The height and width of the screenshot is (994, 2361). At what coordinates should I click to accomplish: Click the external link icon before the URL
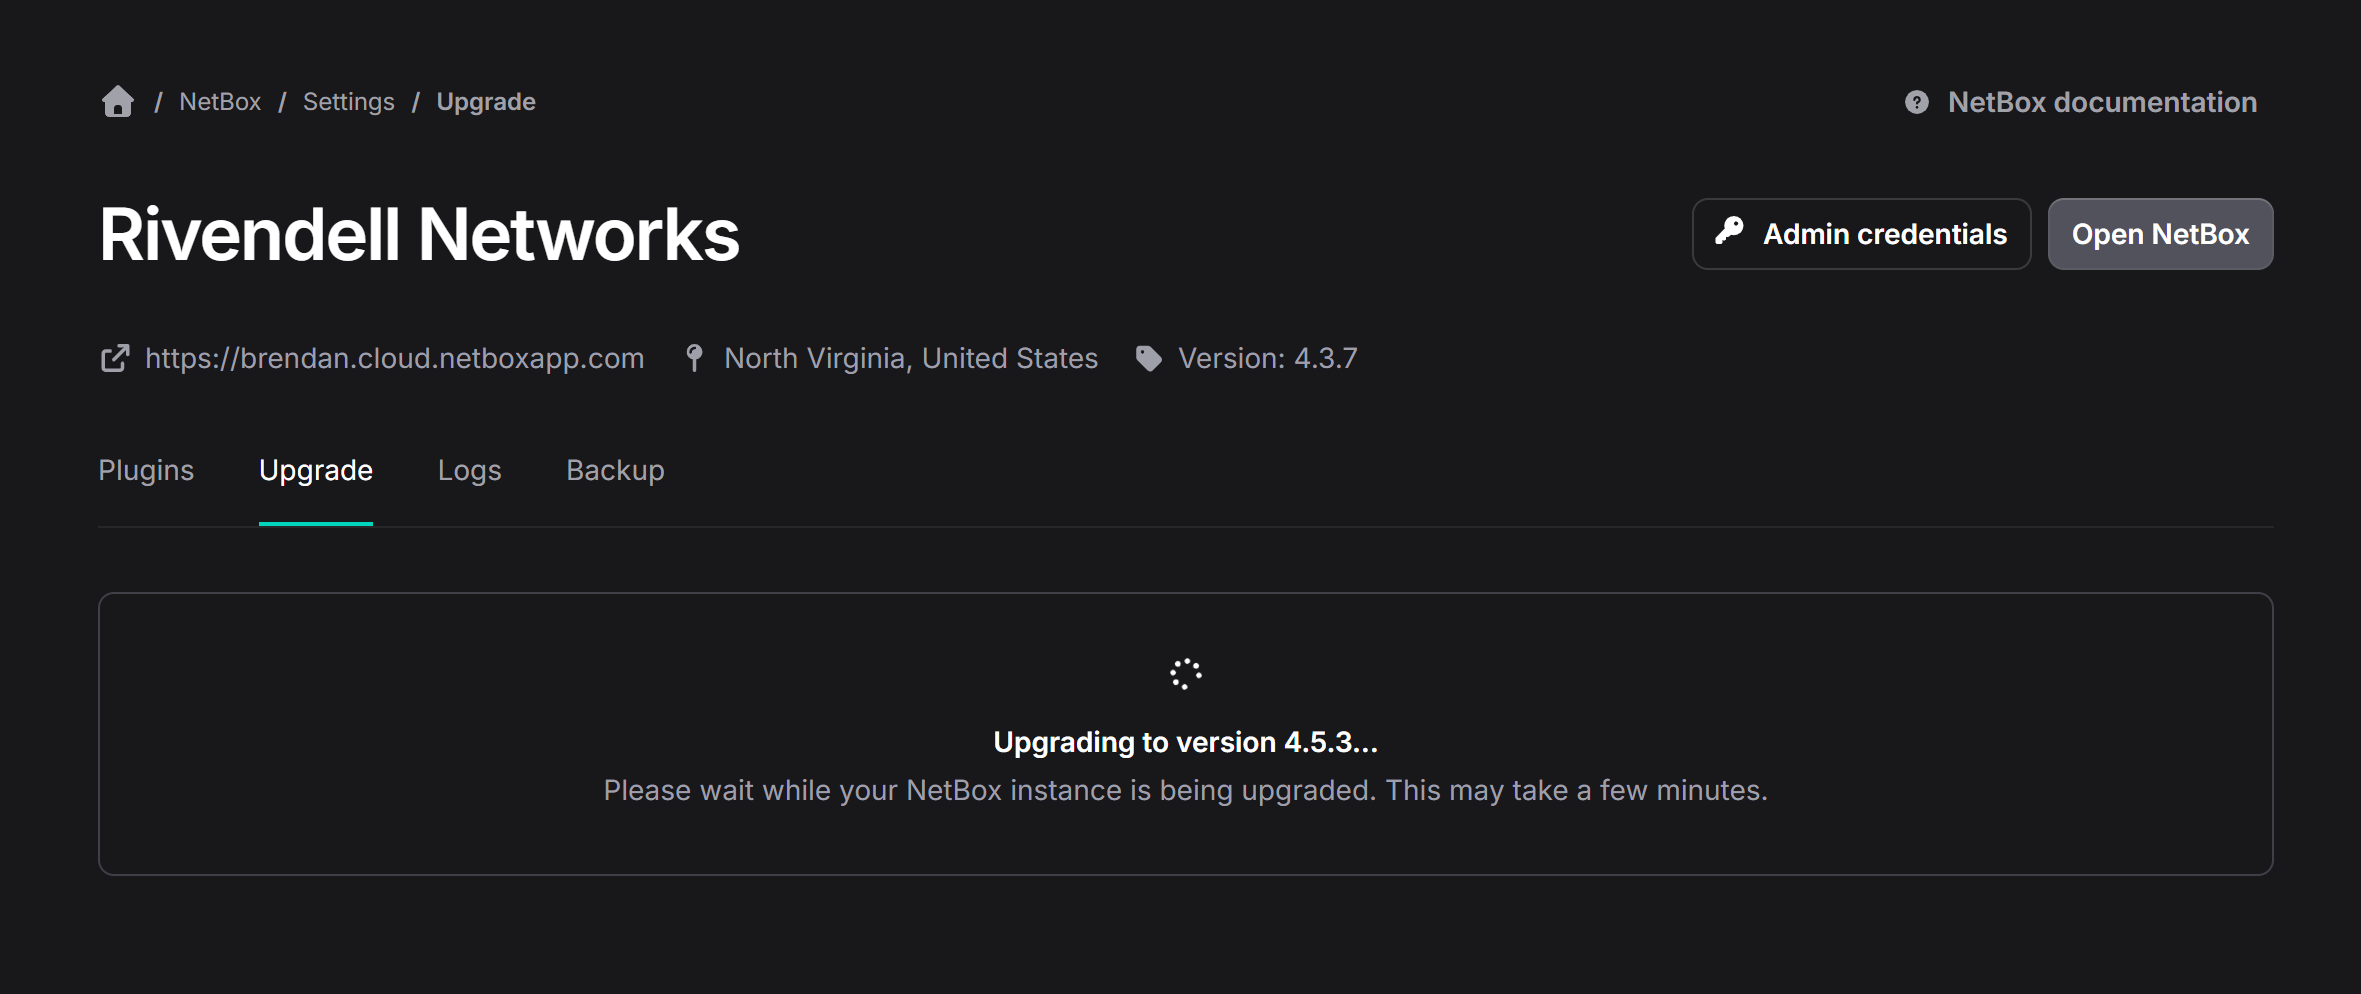click(115, 357)
